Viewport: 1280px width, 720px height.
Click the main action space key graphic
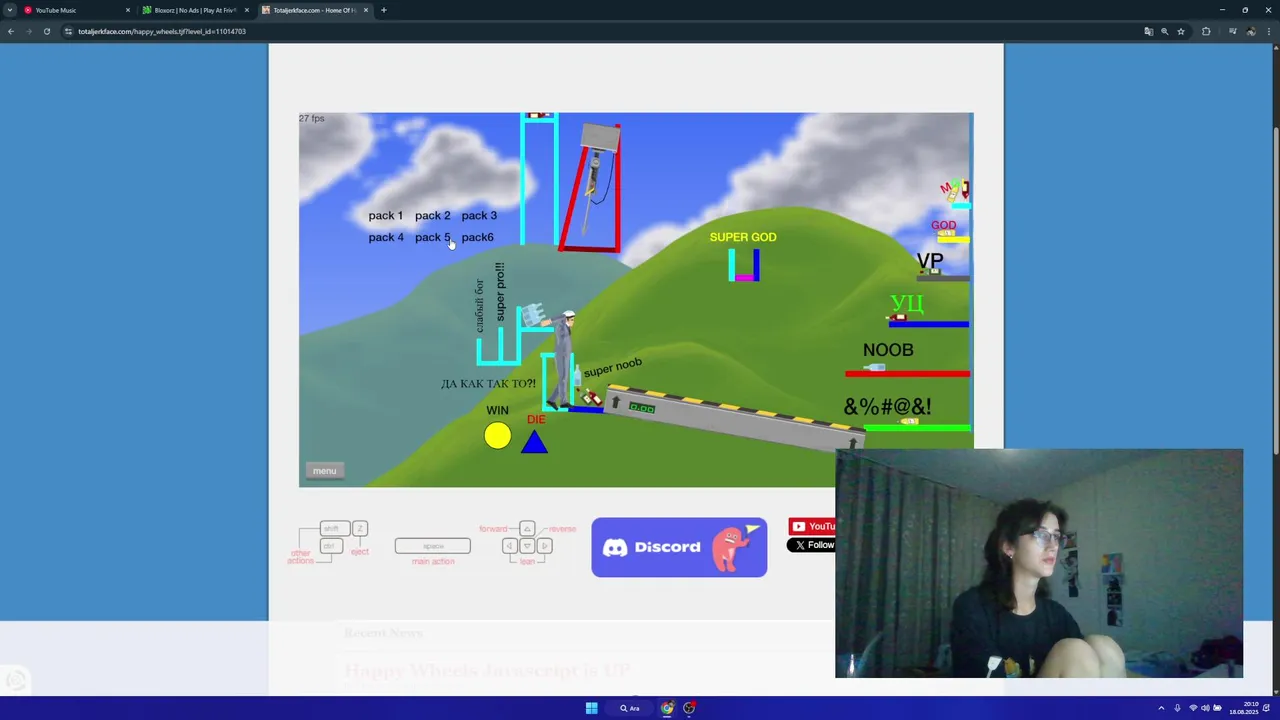point(432,546)
